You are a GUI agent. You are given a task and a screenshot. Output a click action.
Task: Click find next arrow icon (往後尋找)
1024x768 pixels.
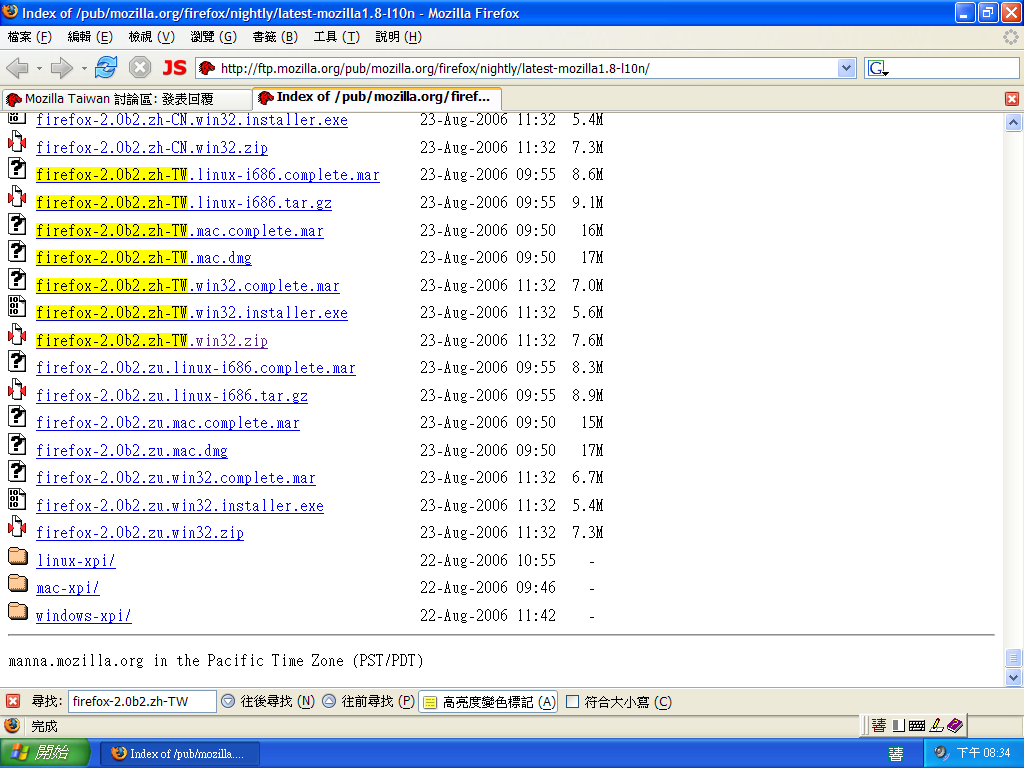[x=228, y=701]
